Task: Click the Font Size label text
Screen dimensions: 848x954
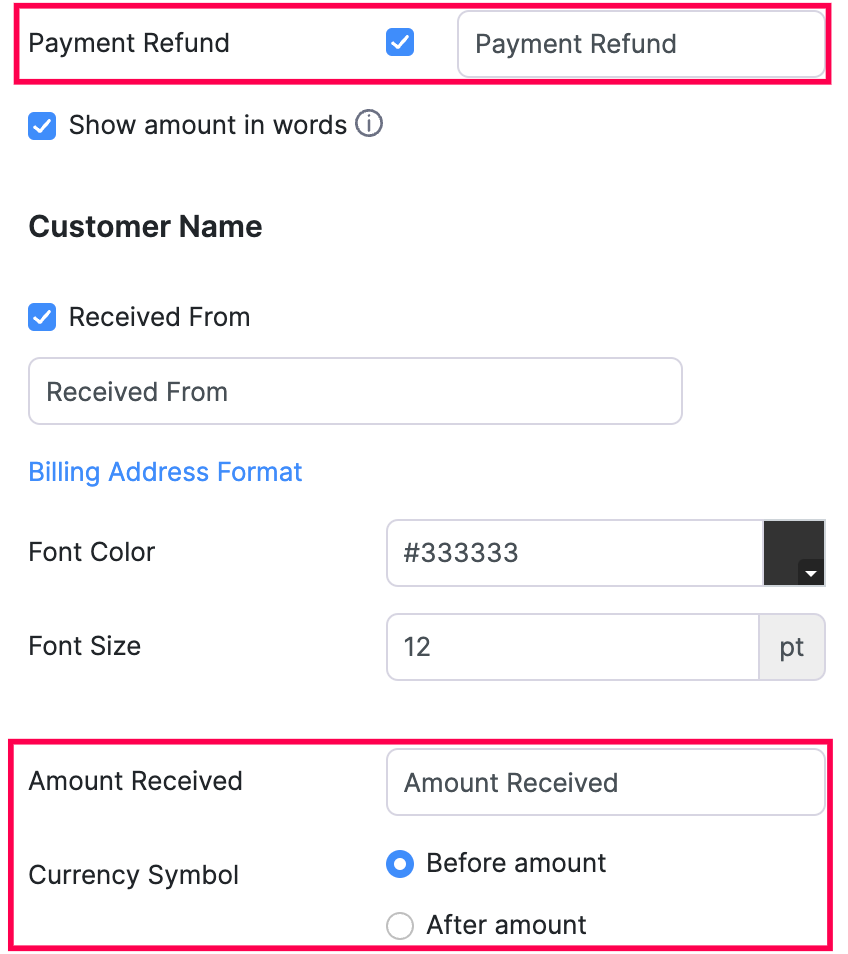Action: coord(85,646)
